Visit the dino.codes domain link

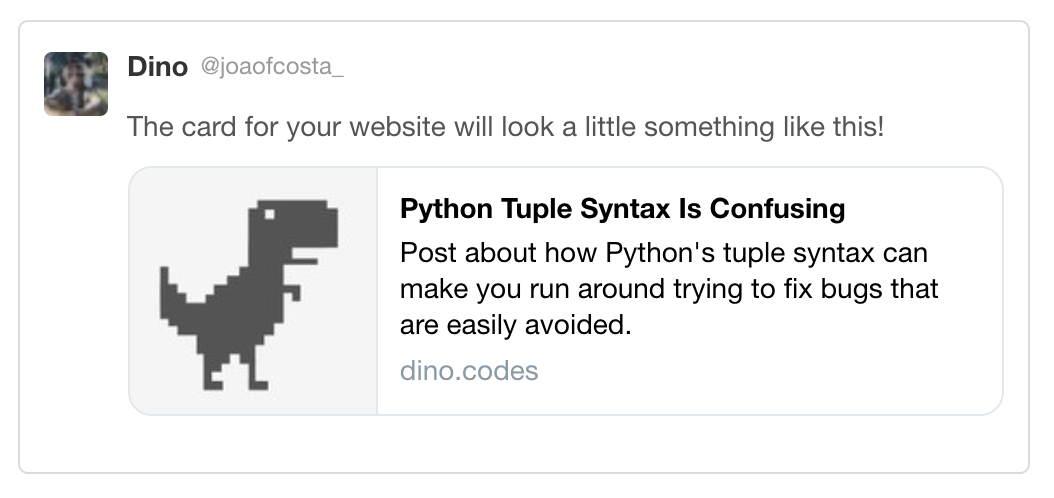(x=469, y=371)
